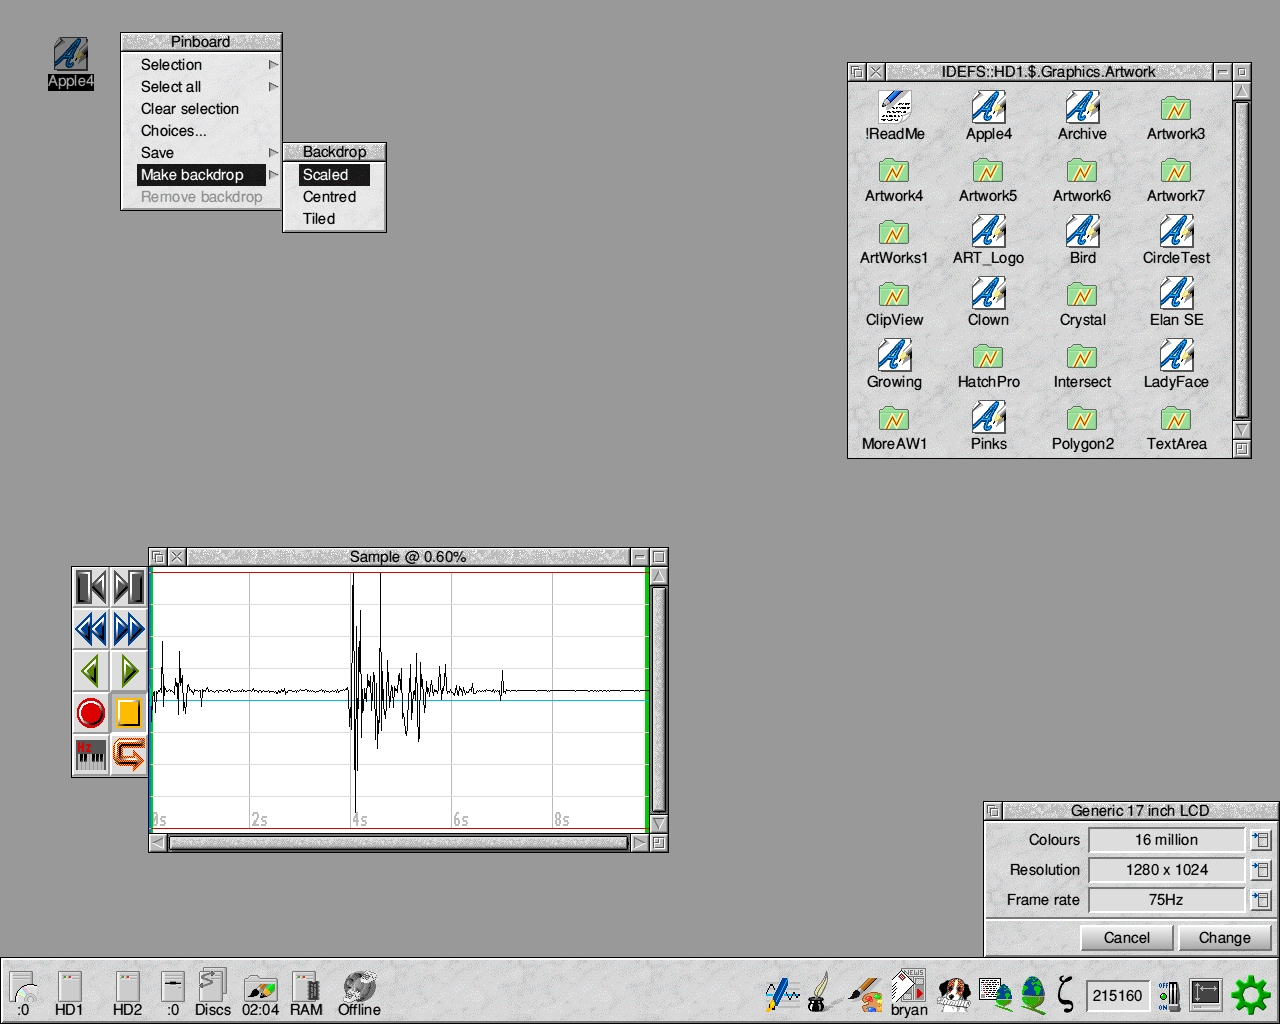Toggle the orange loop playback icon
Viewport: 1280px width, 1024px height.
[x=129, y=754]
